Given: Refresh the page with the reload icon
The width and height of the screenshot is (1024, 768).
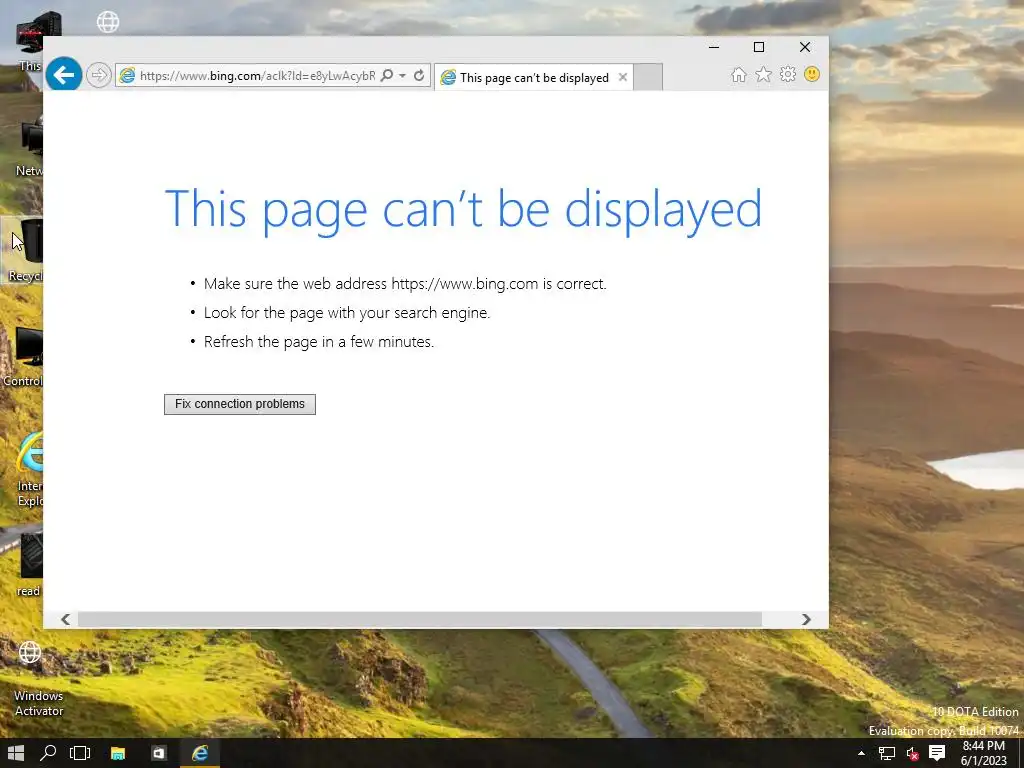Looking at the screenshot, I should (x=419, y=76).
